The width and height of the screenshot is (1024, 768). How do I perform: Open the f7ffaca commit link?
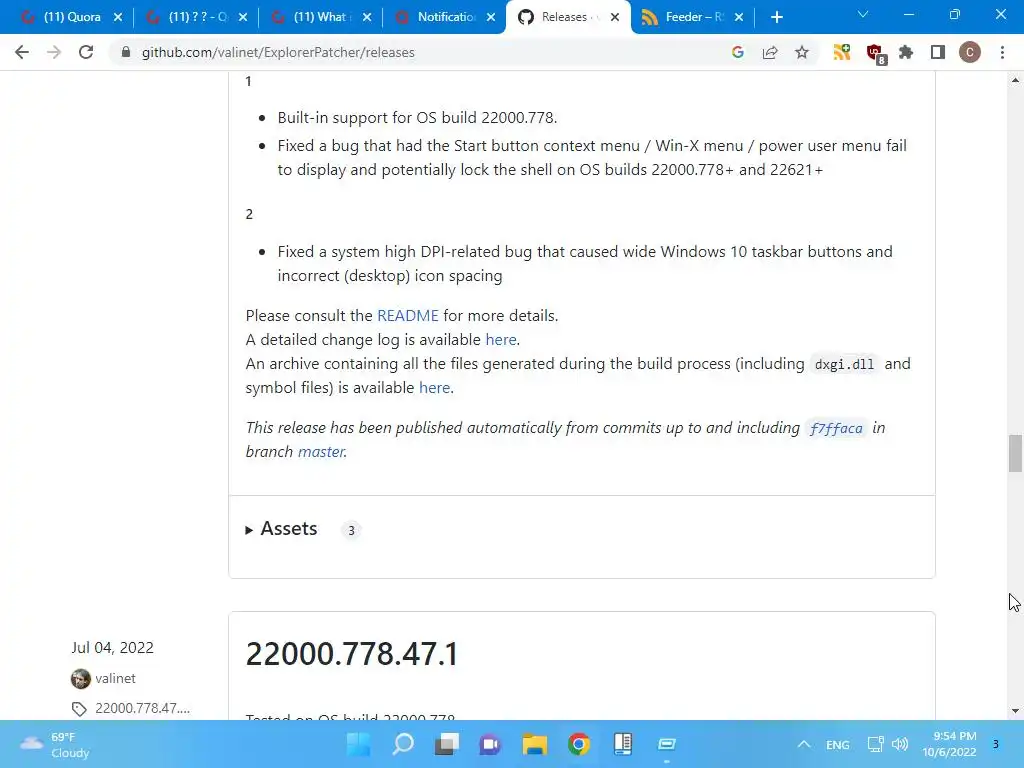[x=836, y=428]
